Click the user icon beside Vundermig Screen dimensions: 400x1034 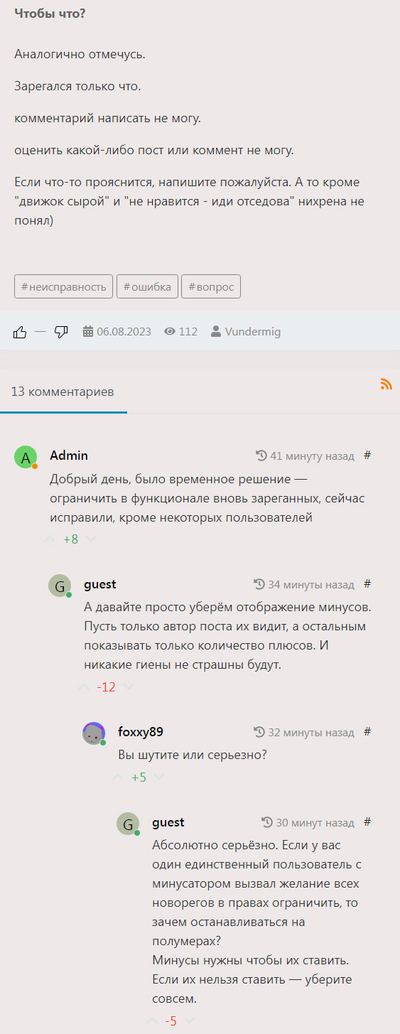coord(215,332)
